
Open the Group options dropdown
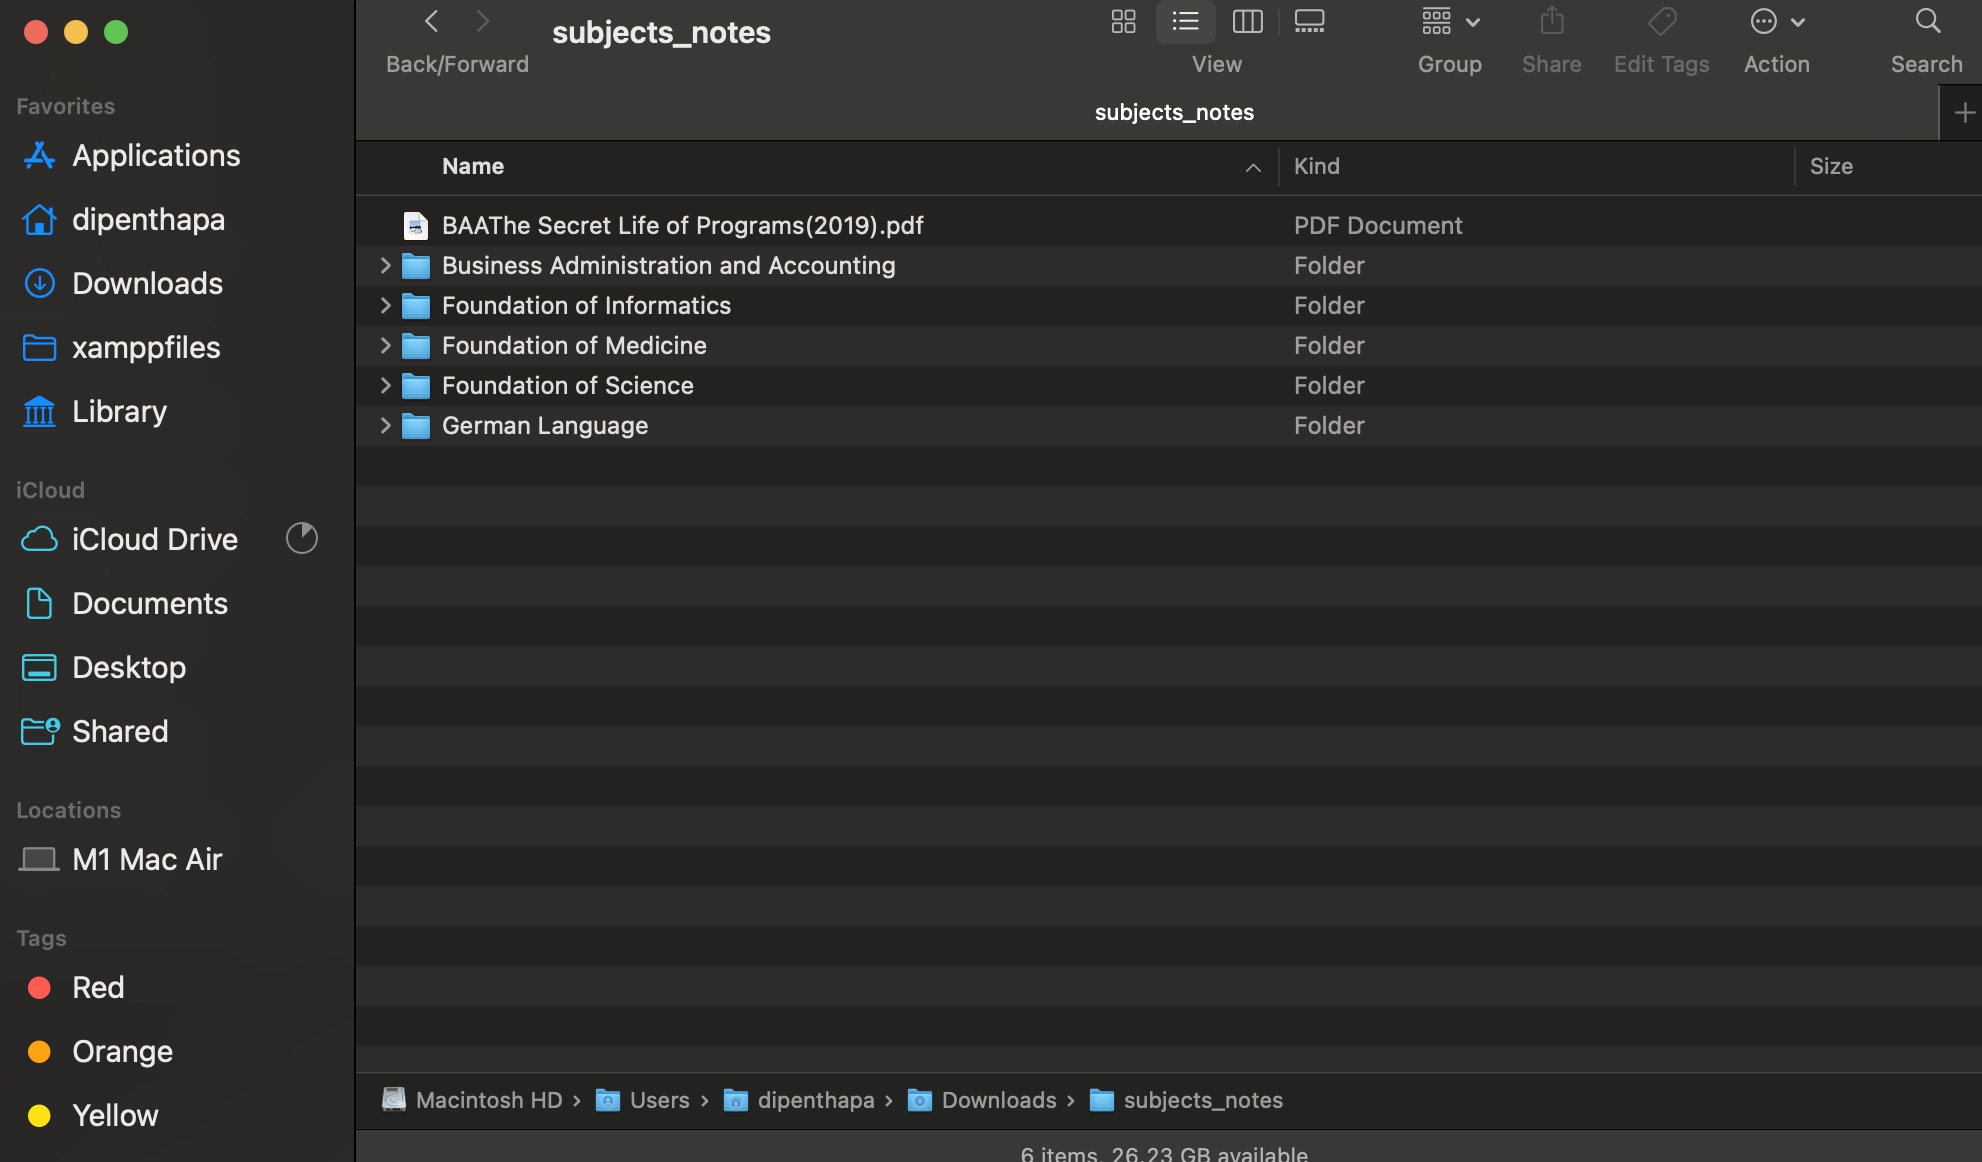1449,21
